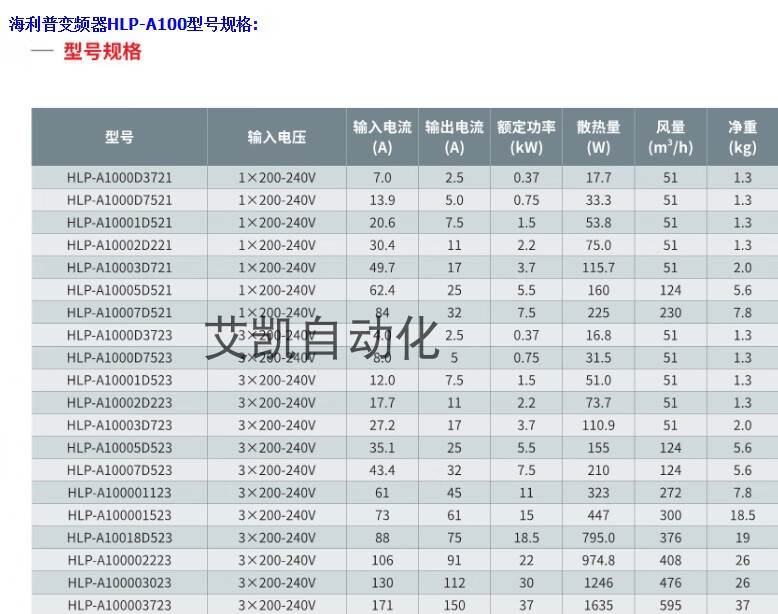Select model cell HLP-A1000D3721

pyautogui.click(x=119, y=178)
